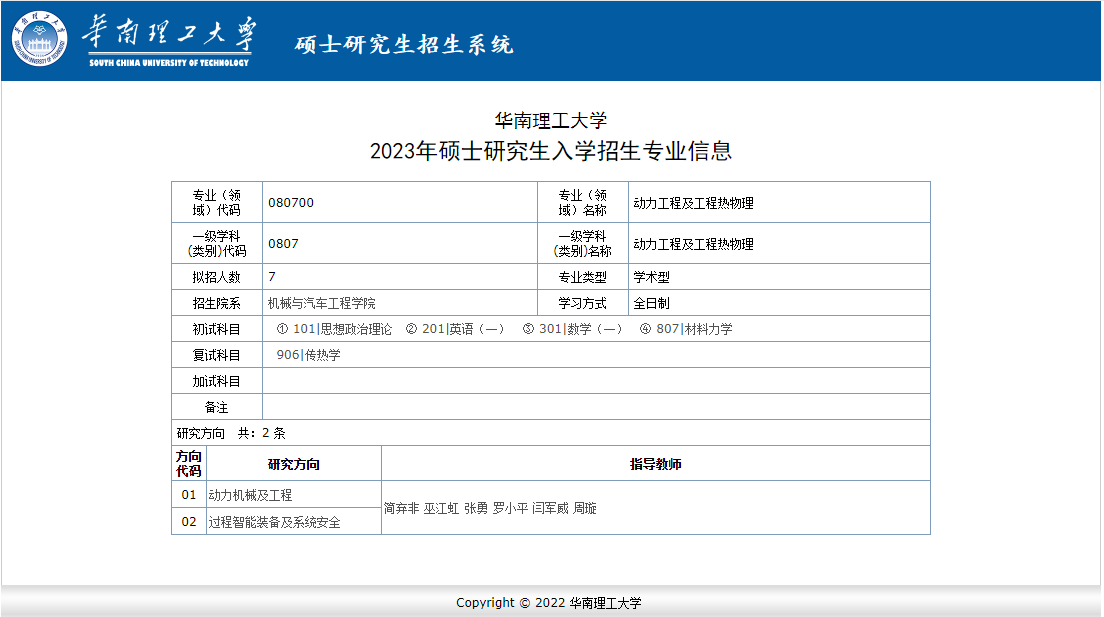Click the 方向代码 column header

(x=189, y=463)
